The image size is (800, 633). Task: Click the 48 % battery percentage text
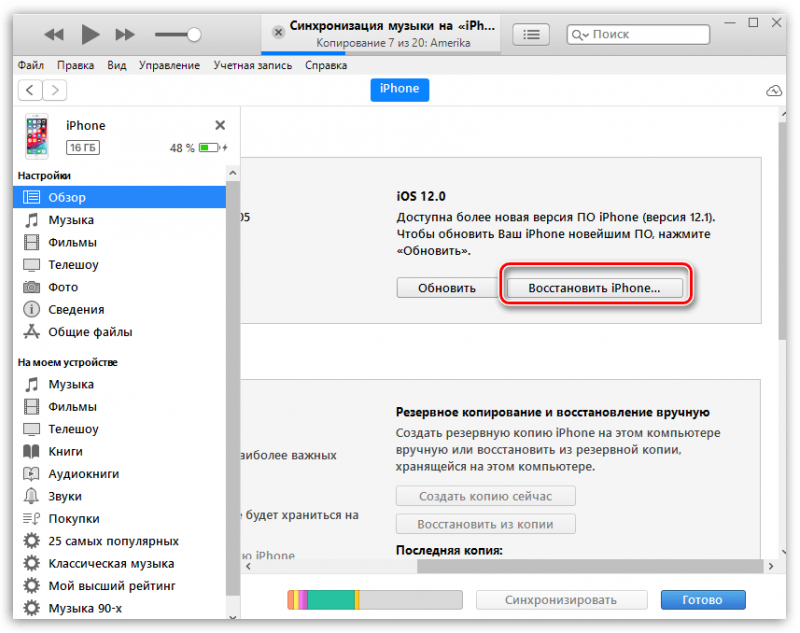(x=182, y=148)
